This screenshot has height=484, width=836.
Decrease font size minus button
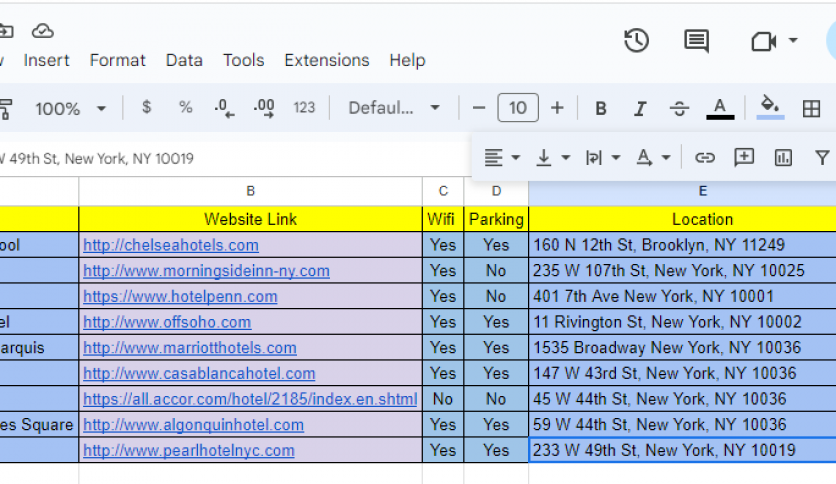coord(479,108)
